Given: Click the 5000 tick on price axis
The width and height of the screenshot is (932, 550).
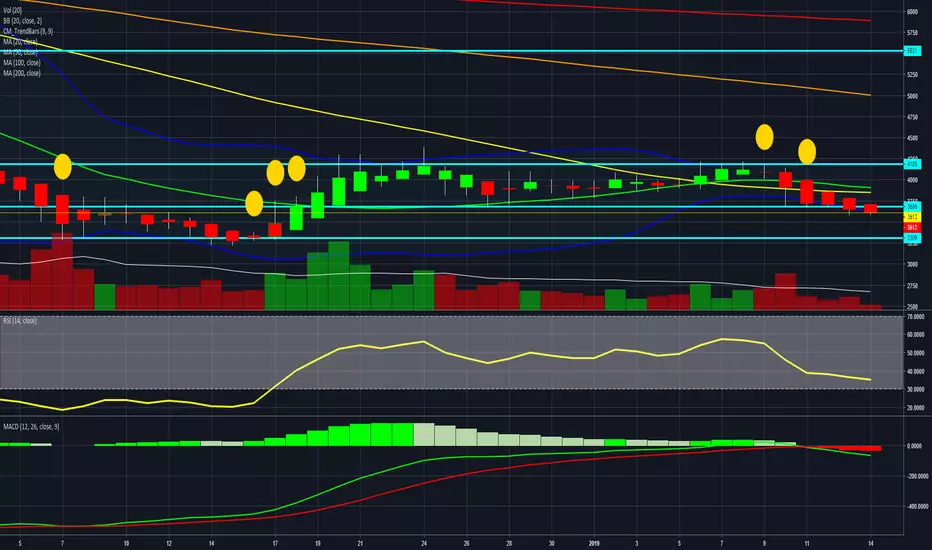Looking at the screenshot, I should click(912, 96).
